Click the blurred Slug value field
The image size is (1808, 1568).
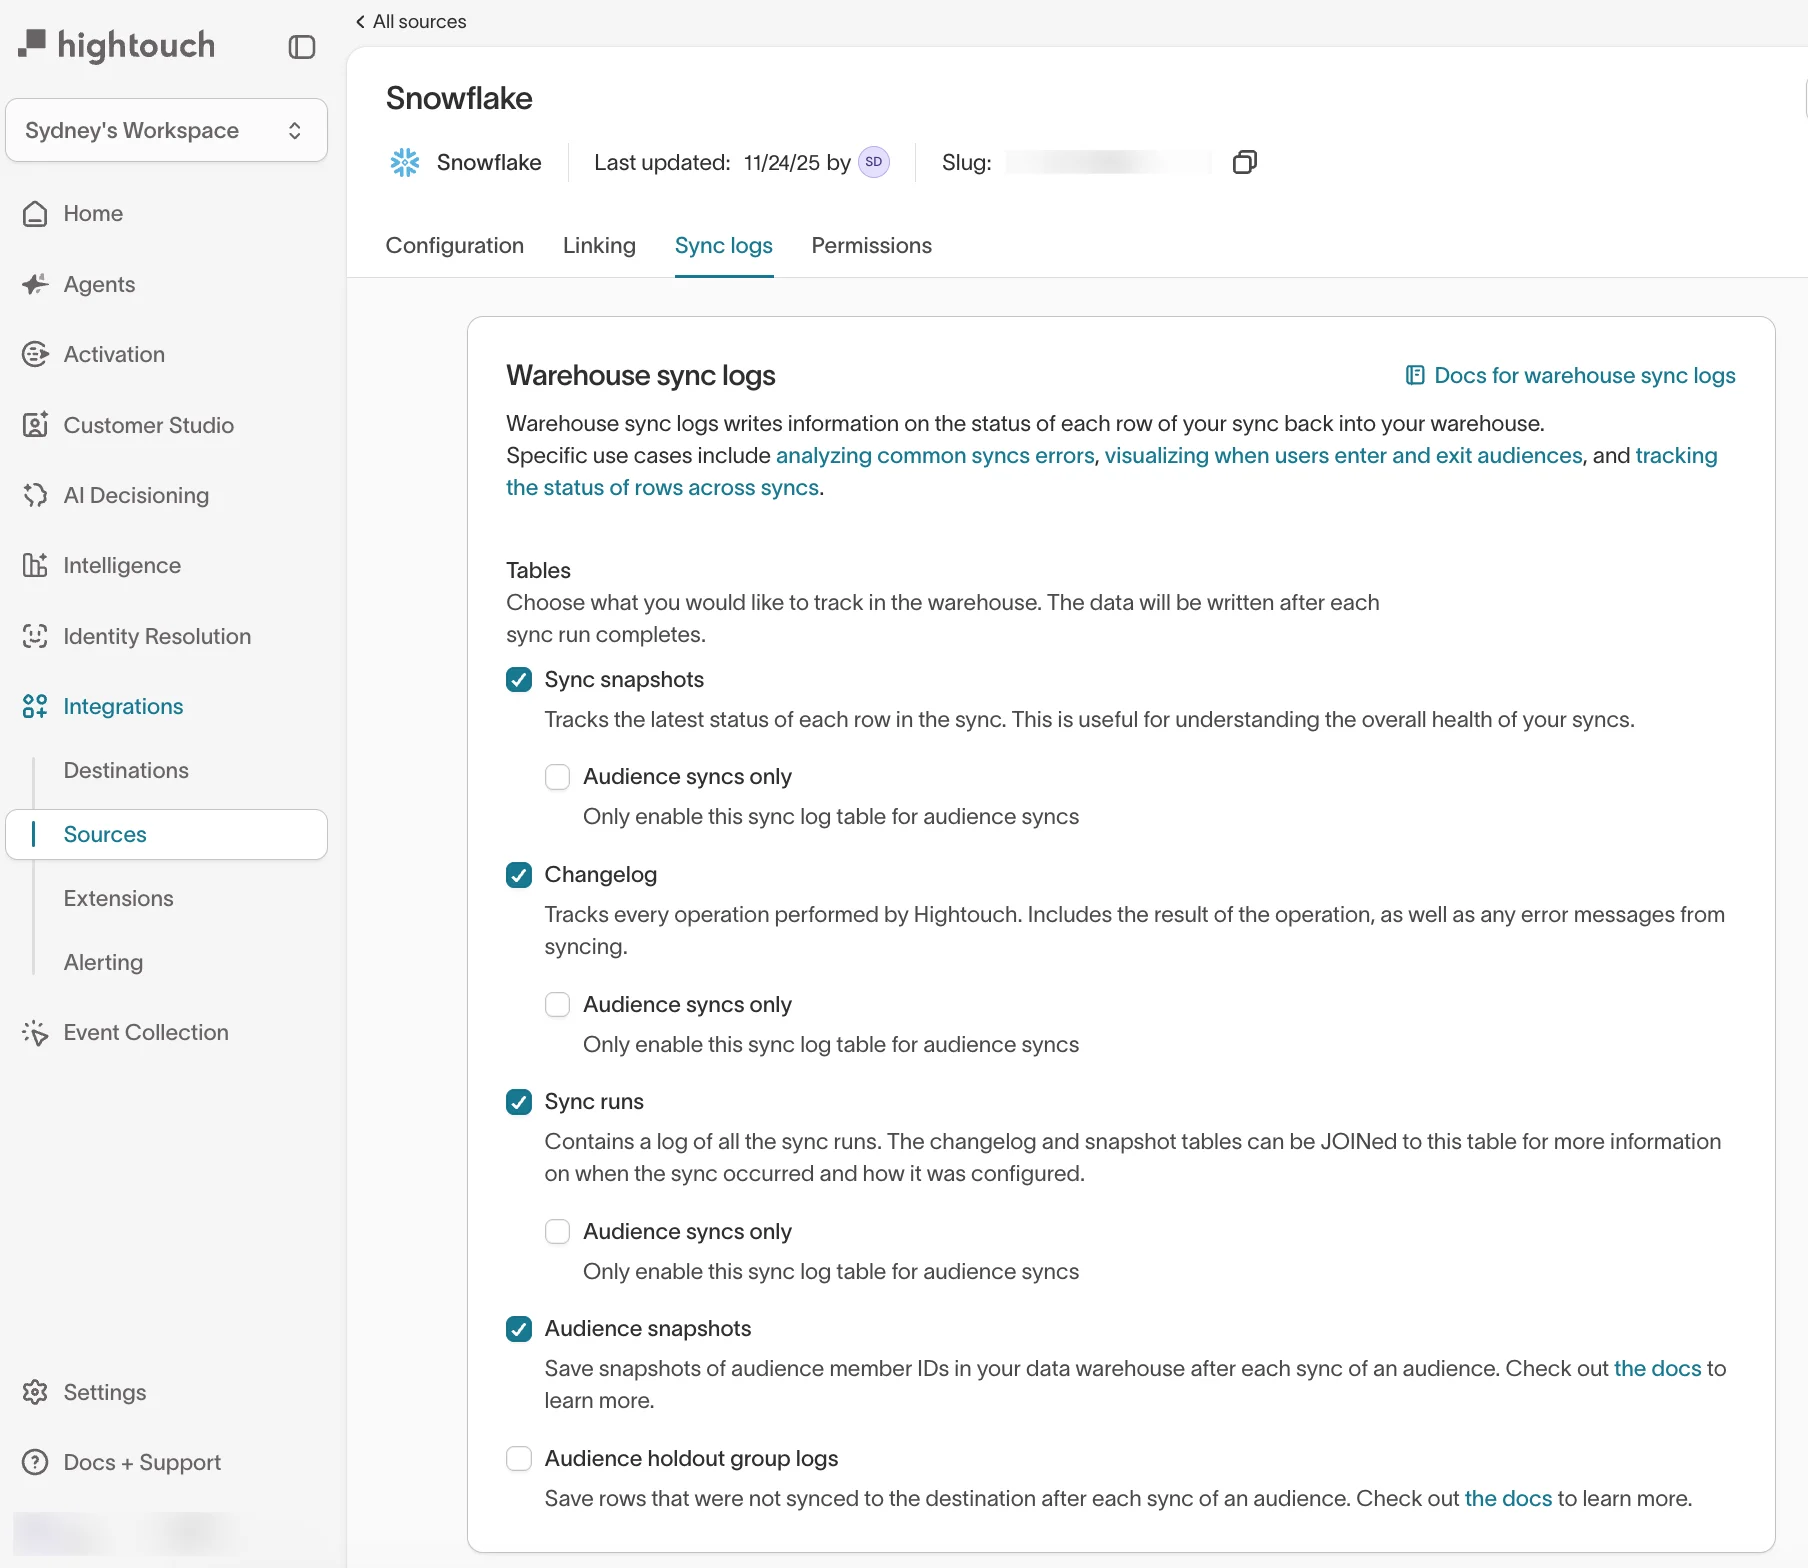point(1108,162)
